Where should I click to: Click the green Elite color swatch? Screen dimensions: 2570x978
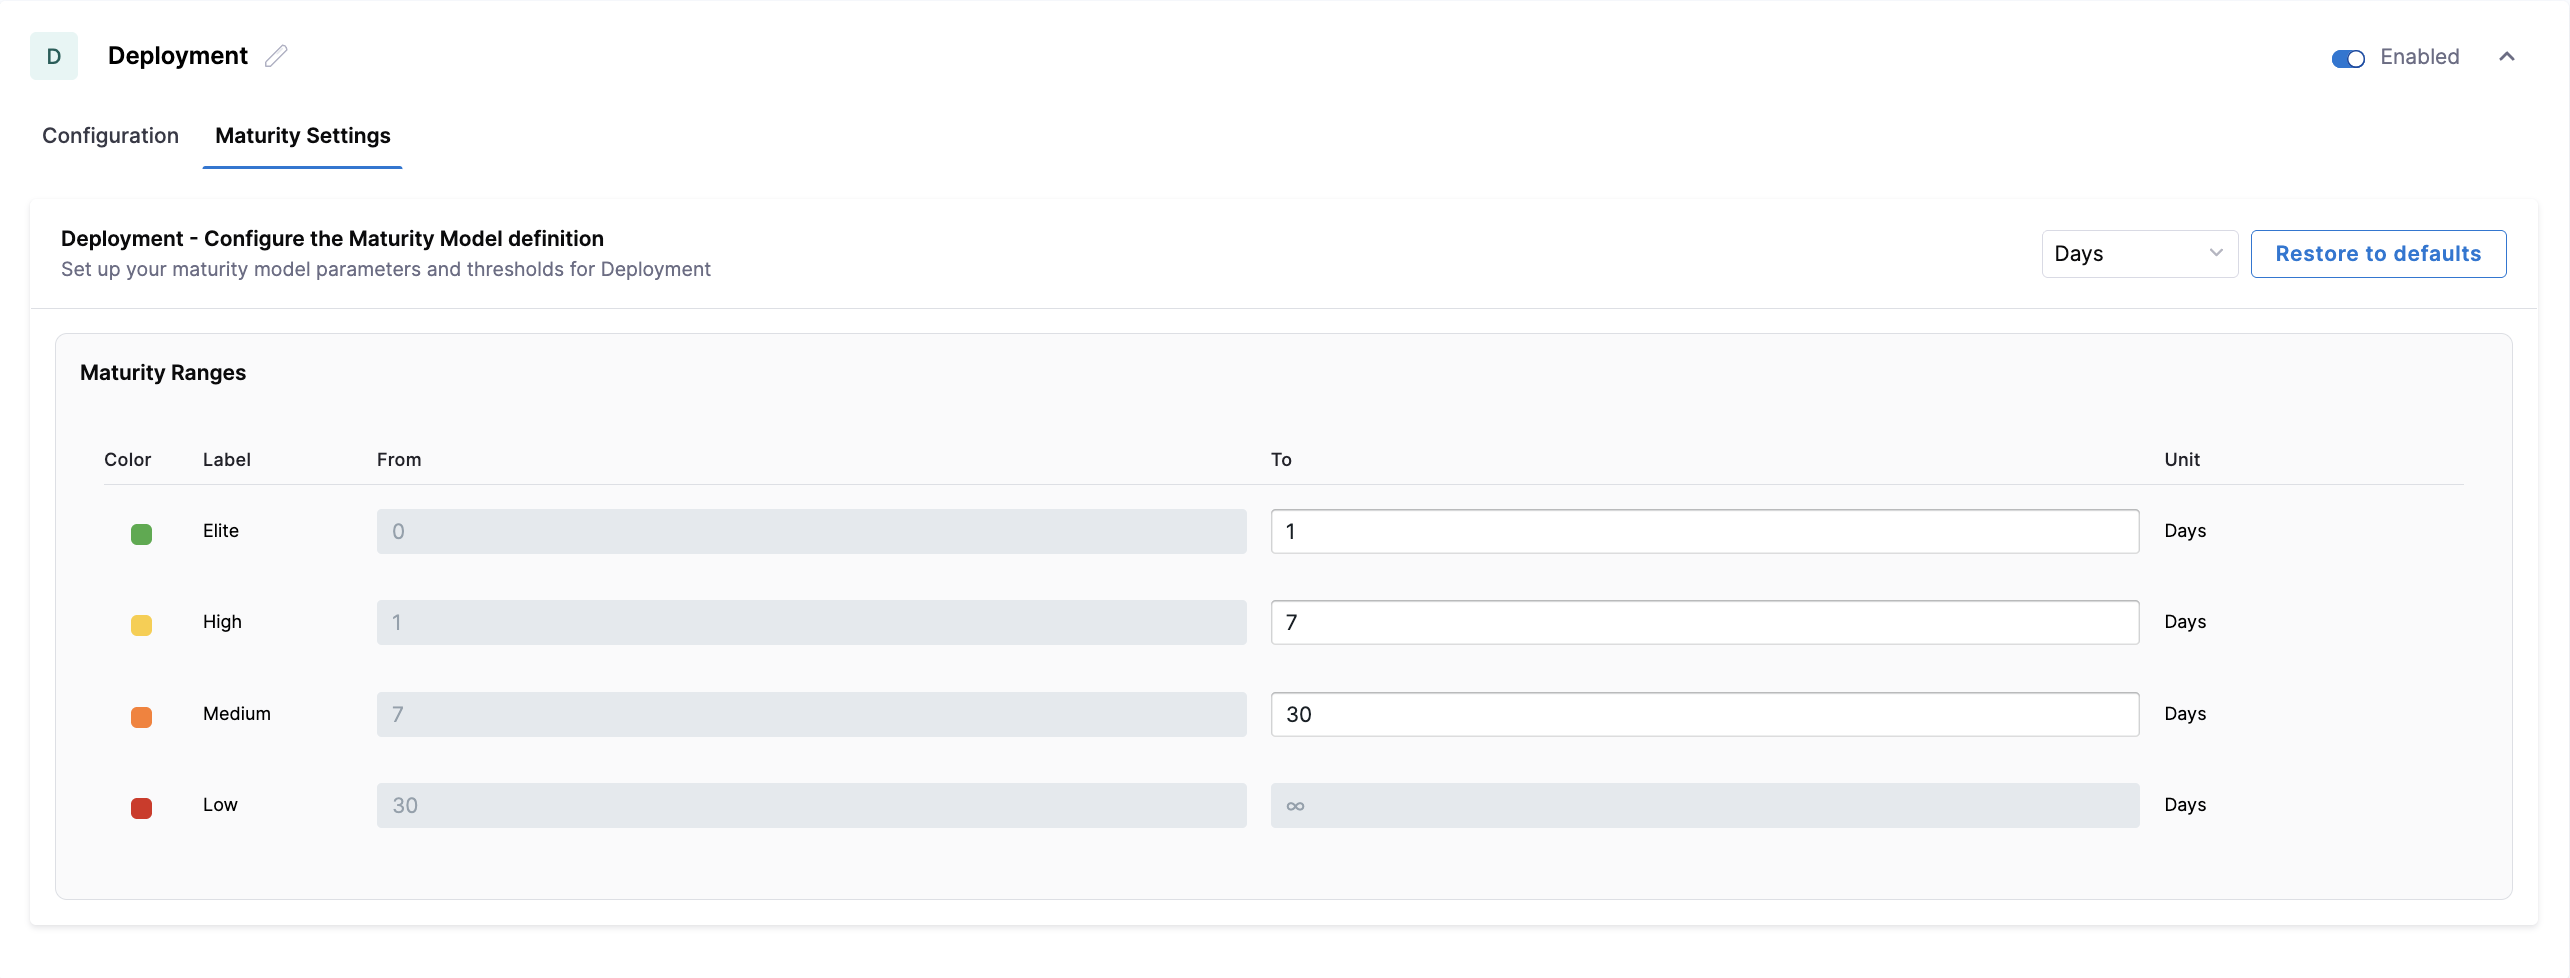click(x=141, y=534)
